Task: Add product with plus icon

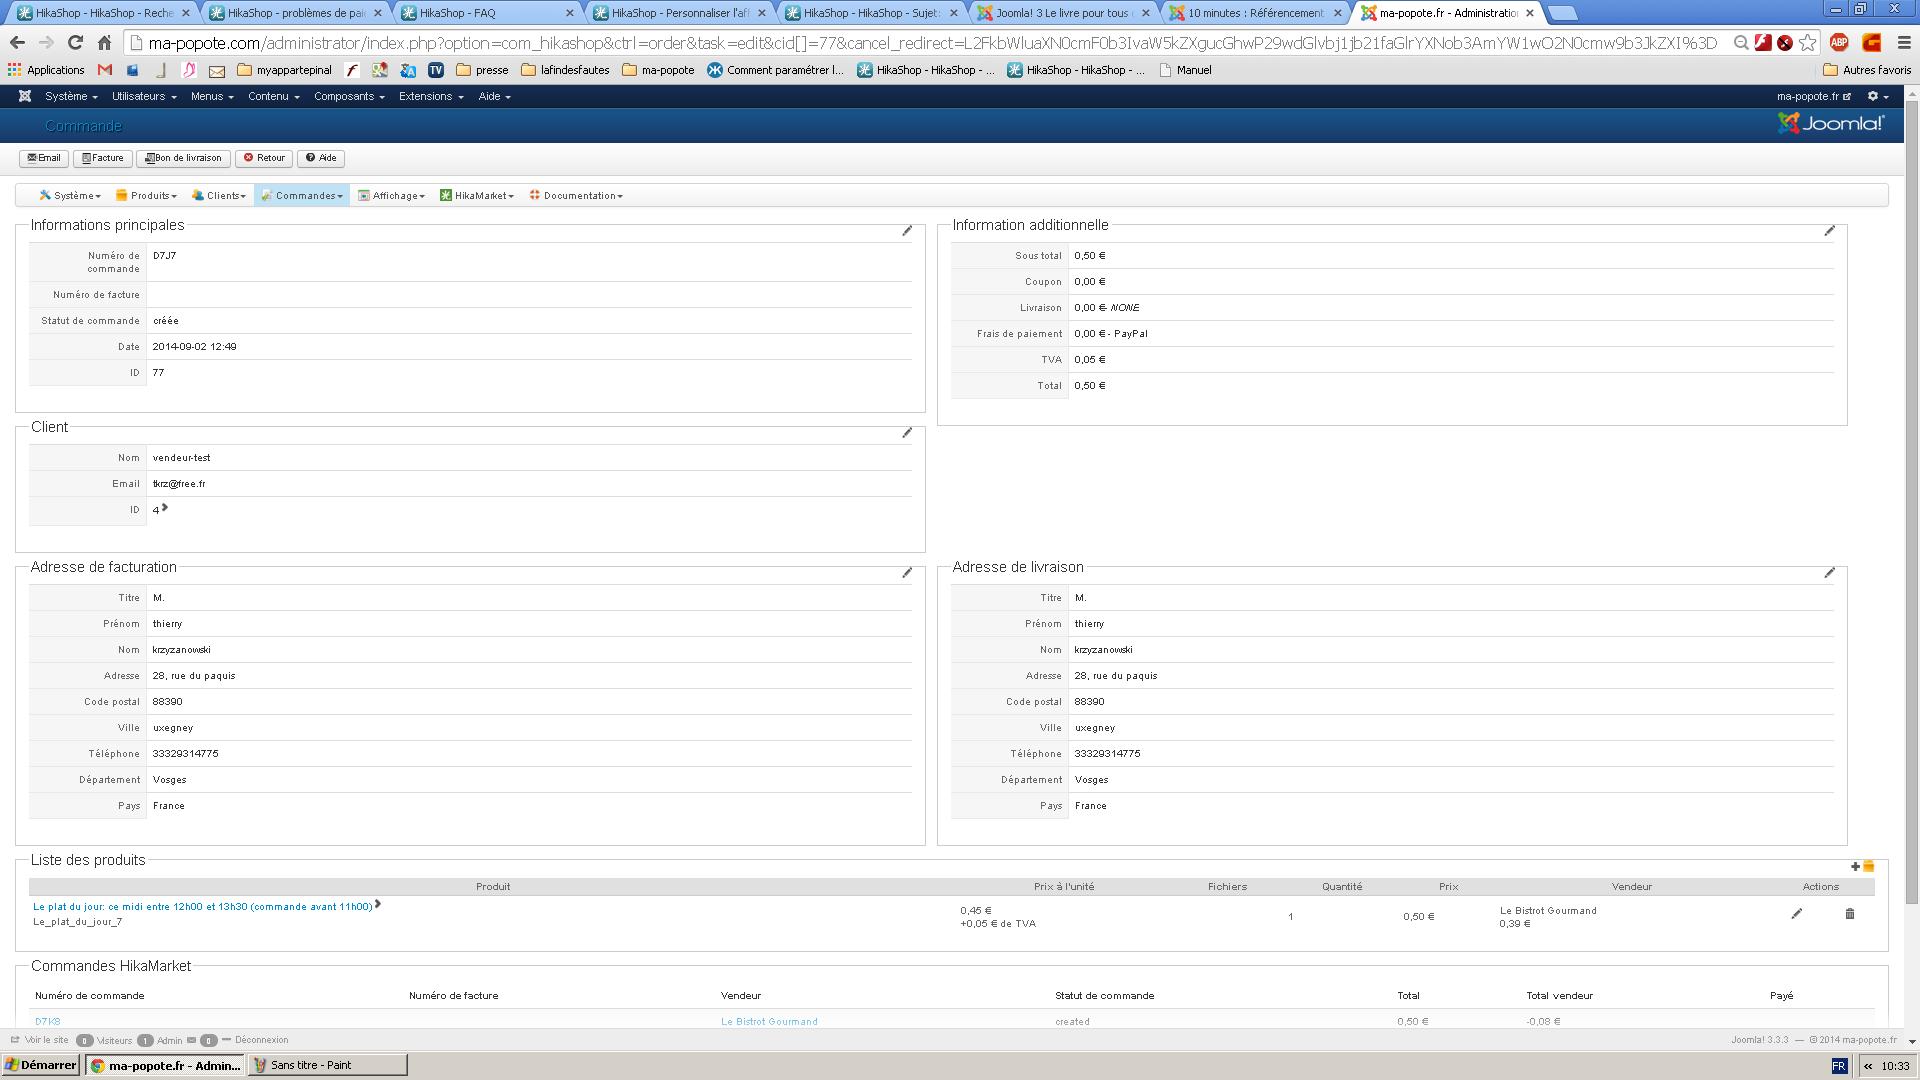Action: (x=1855, y=867)
